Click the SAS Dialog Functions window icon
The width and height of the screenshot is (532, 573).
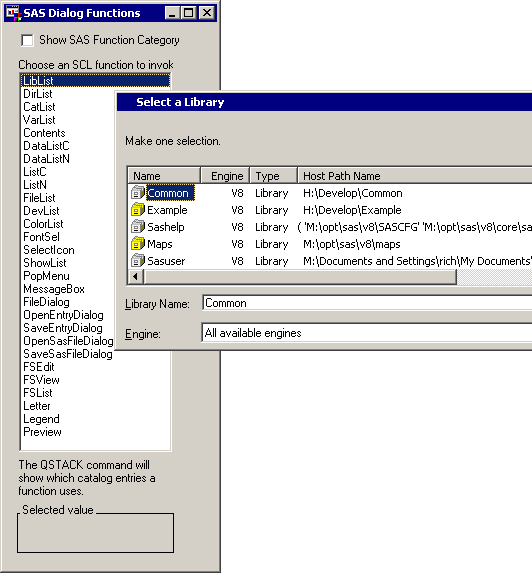tap(14, 13)
